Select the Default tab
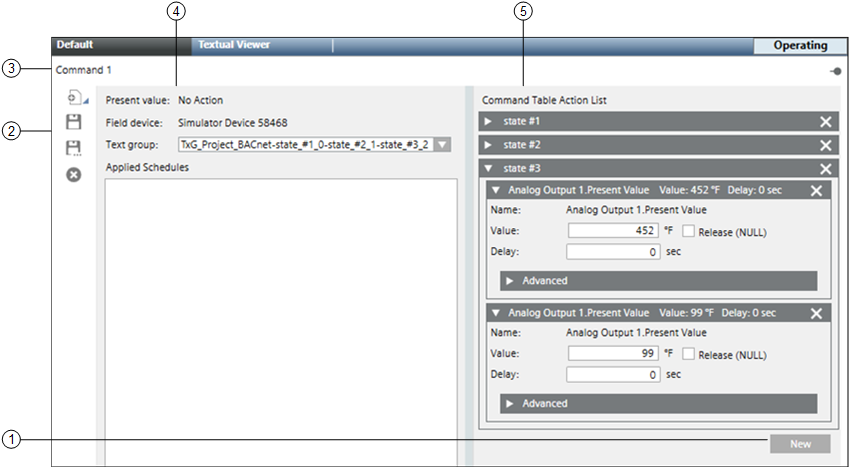 tap(75, 45)
